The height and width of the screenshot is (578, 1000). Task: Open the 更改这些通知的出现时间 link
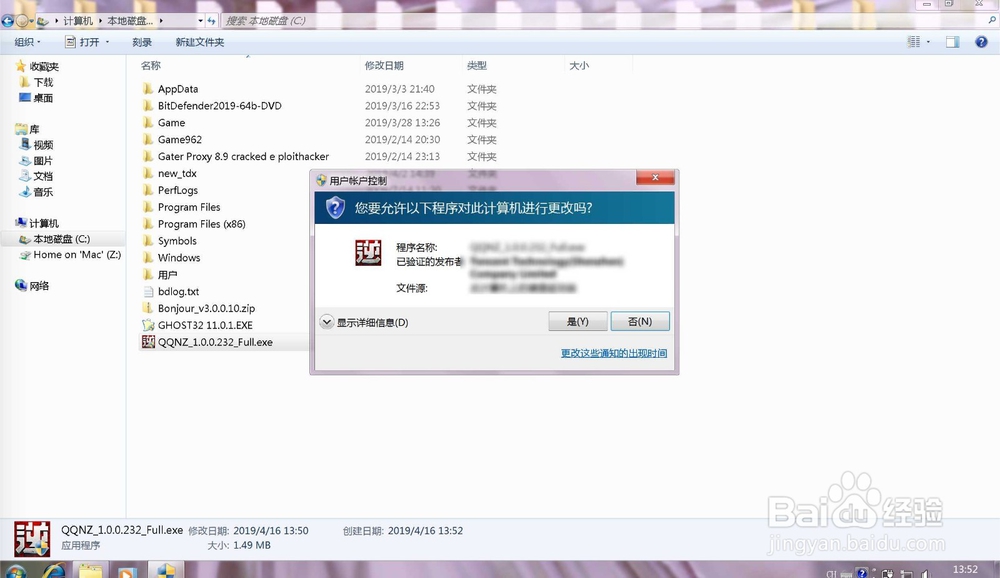pos(614,353)
